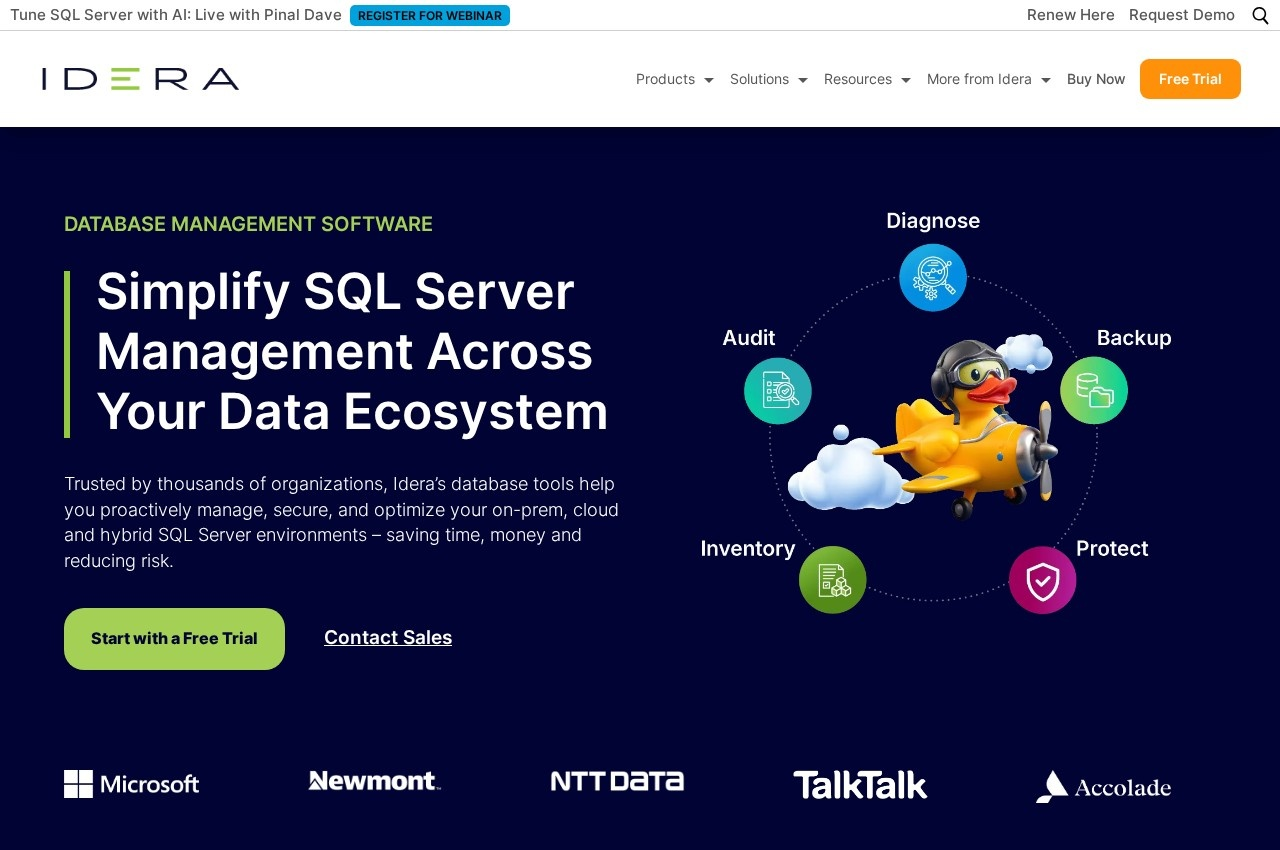Click Register for Webinar button
1280x850 pixels.
click(x=430, y=15)
